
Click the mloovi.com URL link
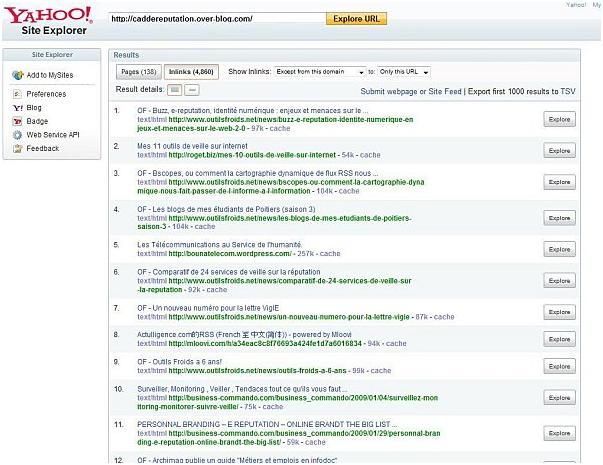pyautogui.click(x=265, y=343)
